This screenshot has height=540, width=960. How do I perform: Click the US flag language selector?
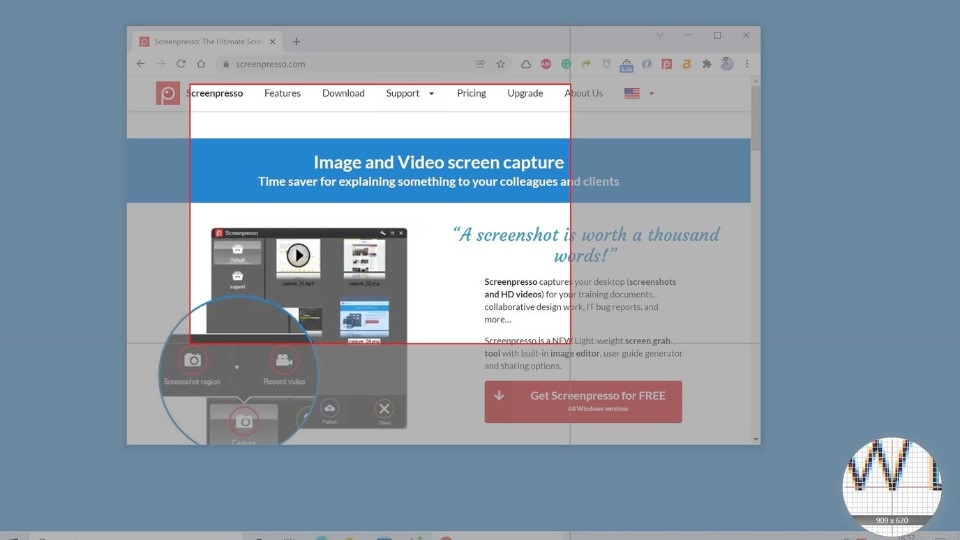click(632, 93)
